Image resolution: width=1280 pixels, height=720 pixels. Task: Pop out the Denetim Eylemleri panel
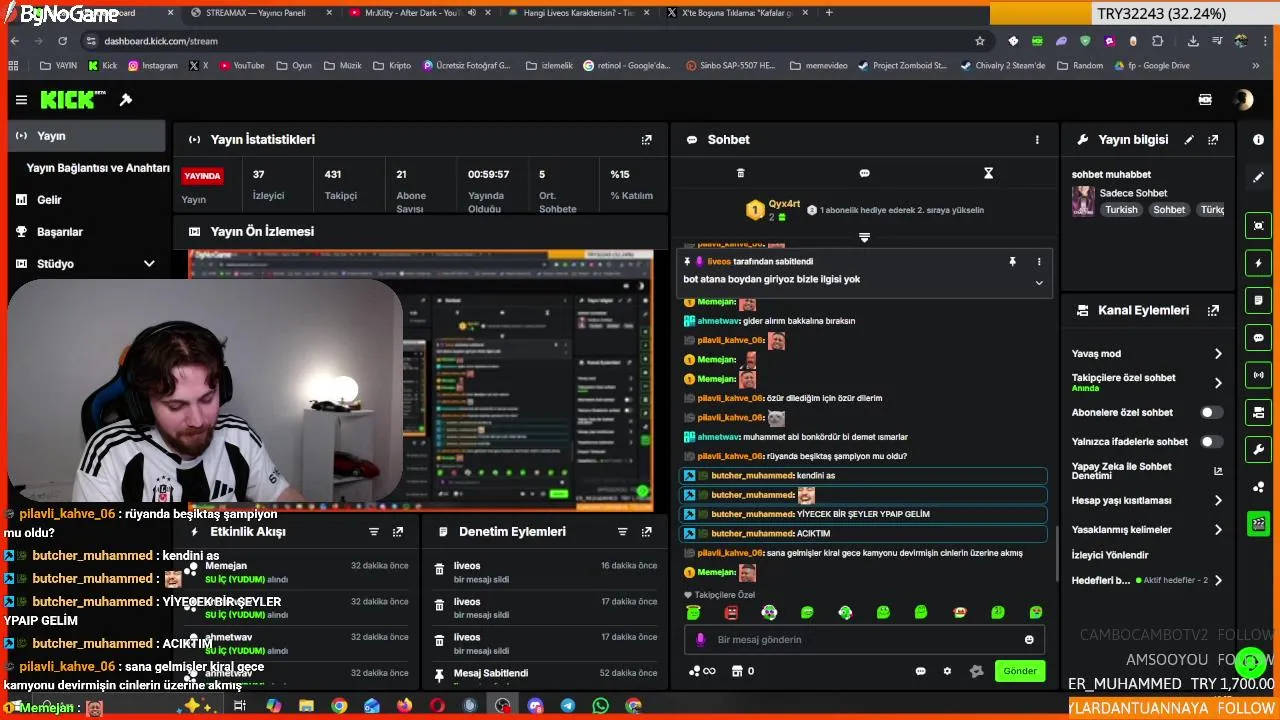point(646,532)
